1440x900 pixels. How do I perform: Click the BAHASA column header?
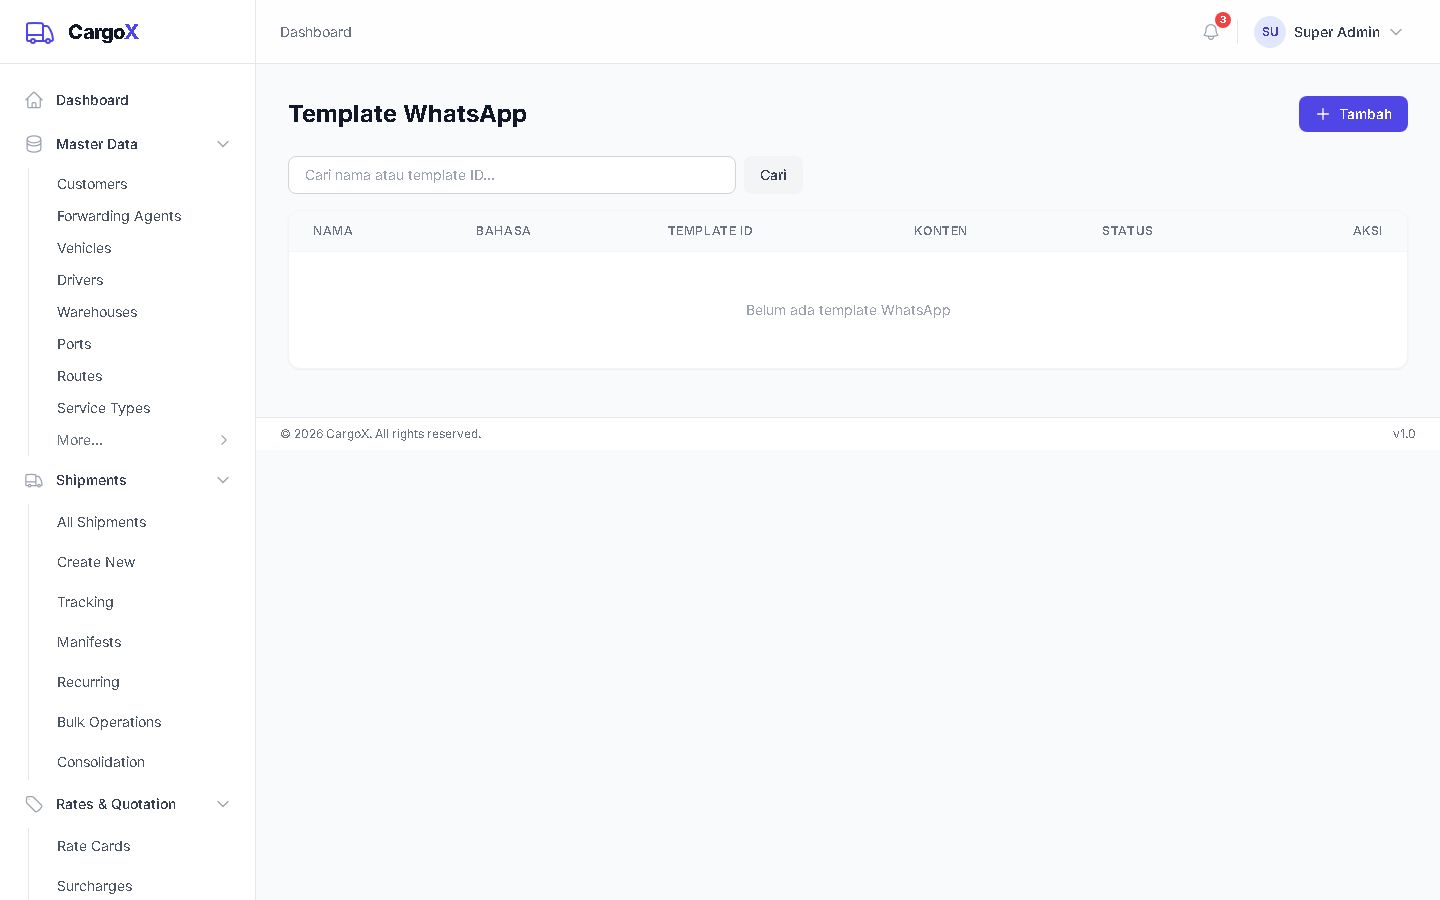point(503,231)
